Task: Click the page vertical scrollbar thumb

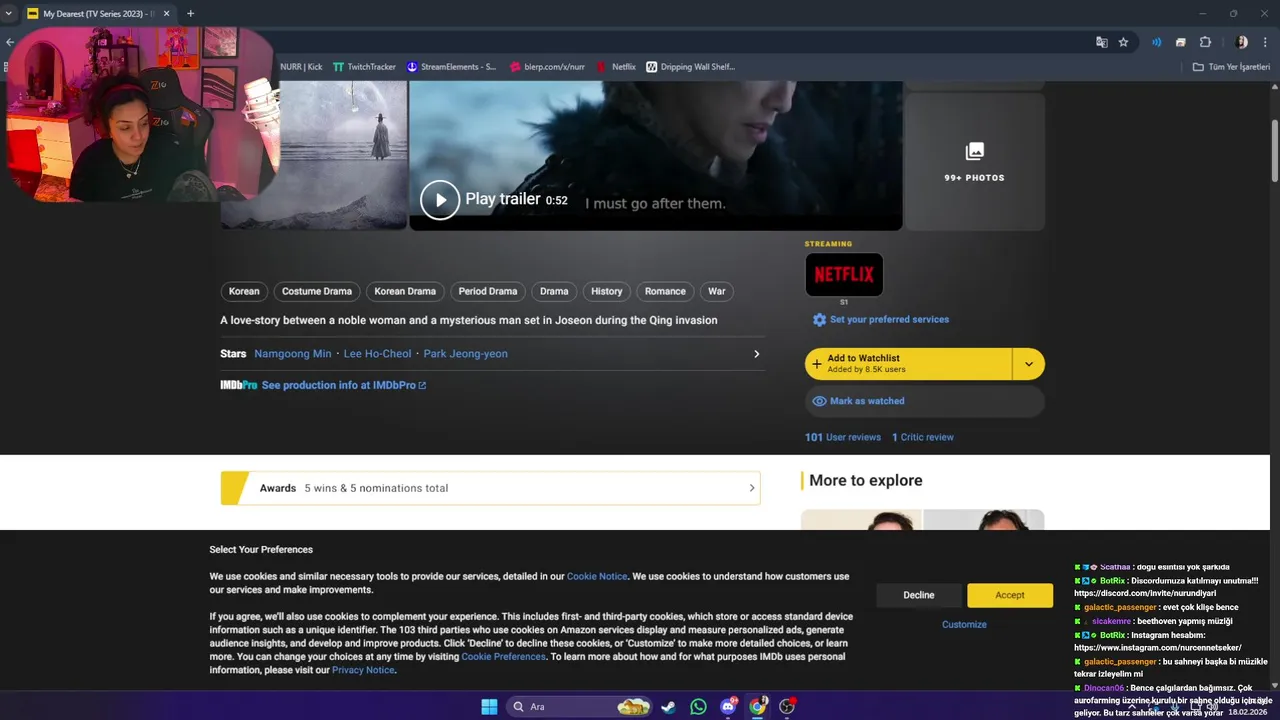Action: click(1274, 149)
